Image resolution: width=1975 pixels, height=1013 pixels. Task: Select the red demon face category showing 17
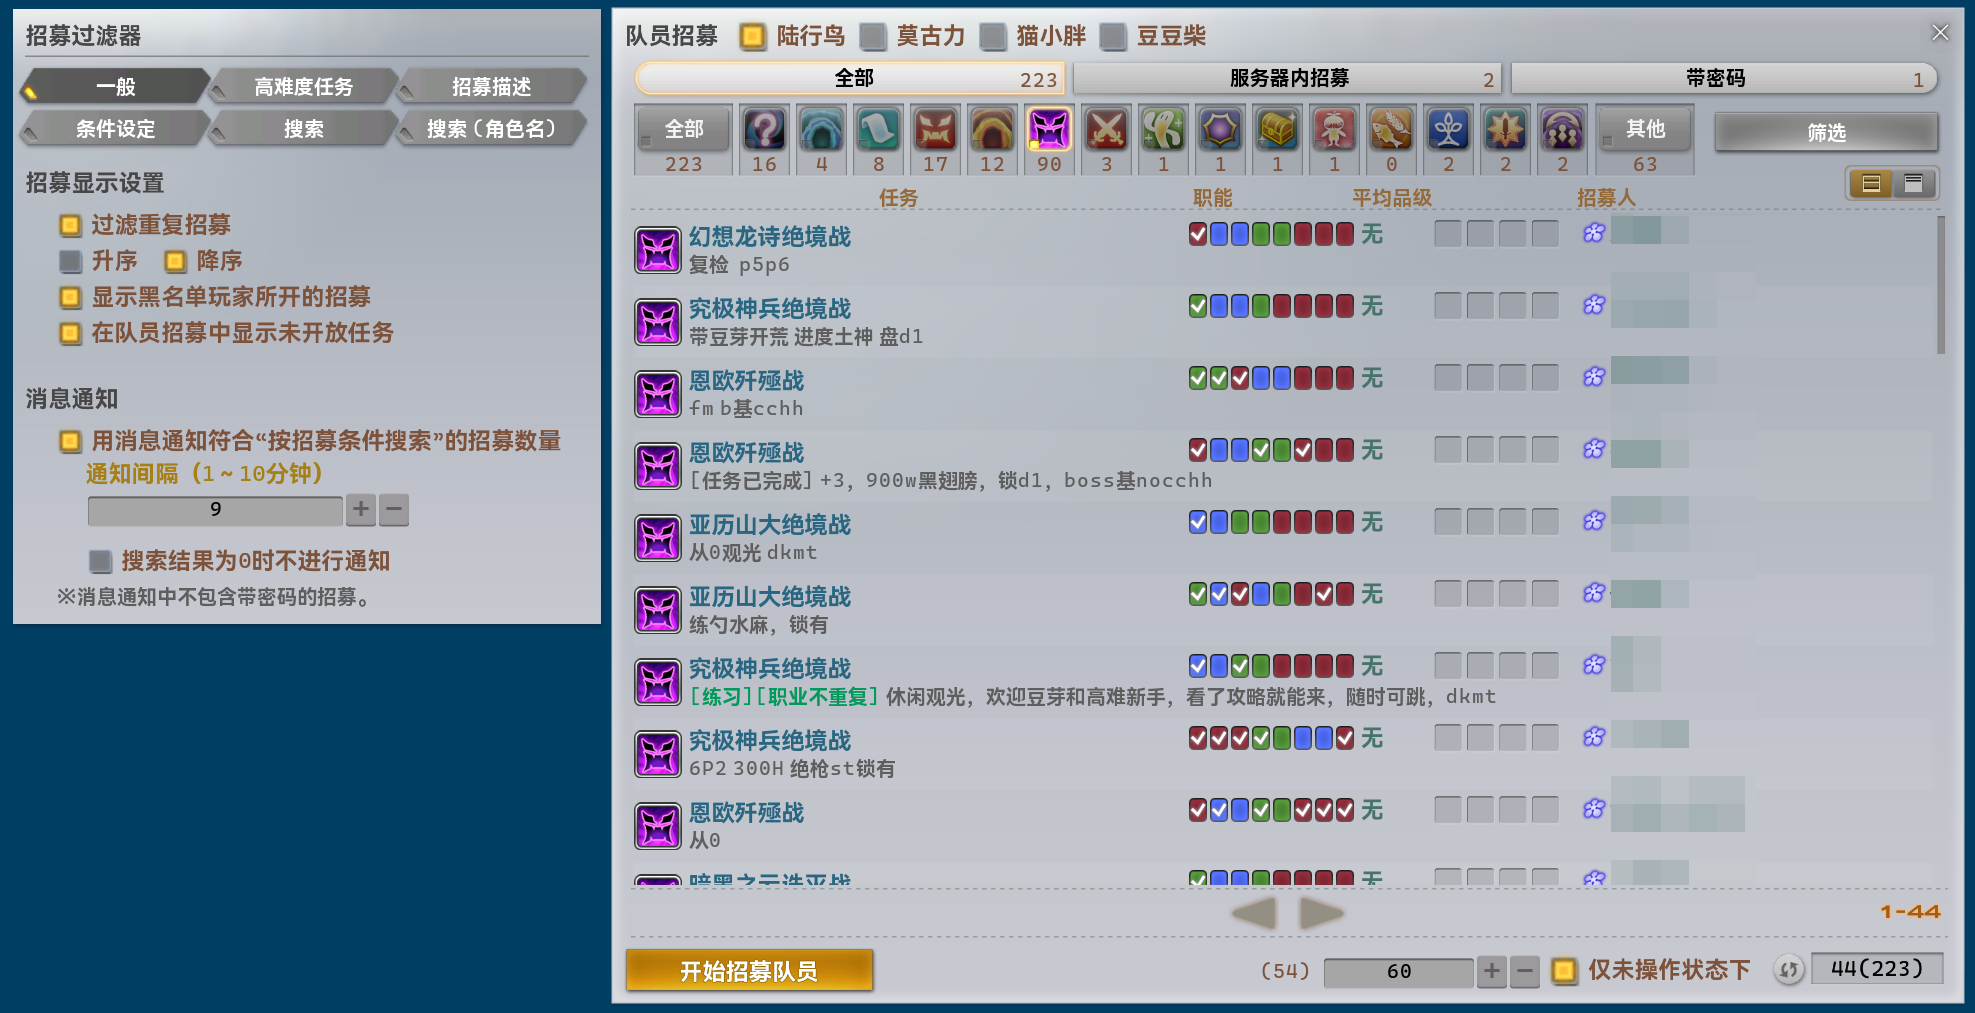coord(935,130)
